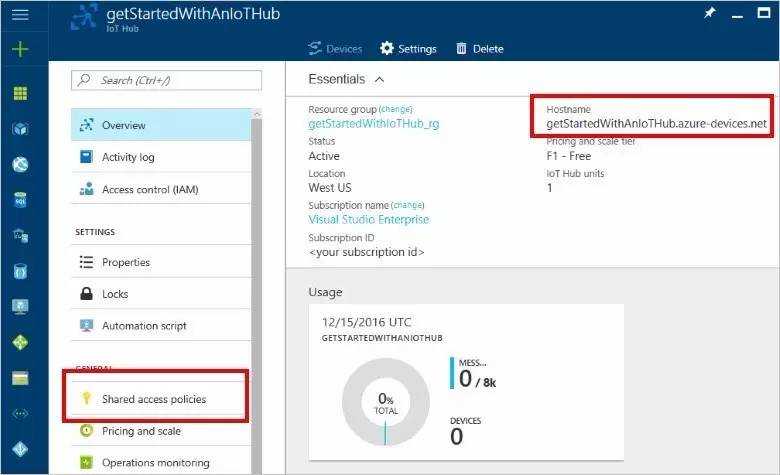
Task: Open the Automation script menu item
Action: pyautogui.click(x=161, y=326)
